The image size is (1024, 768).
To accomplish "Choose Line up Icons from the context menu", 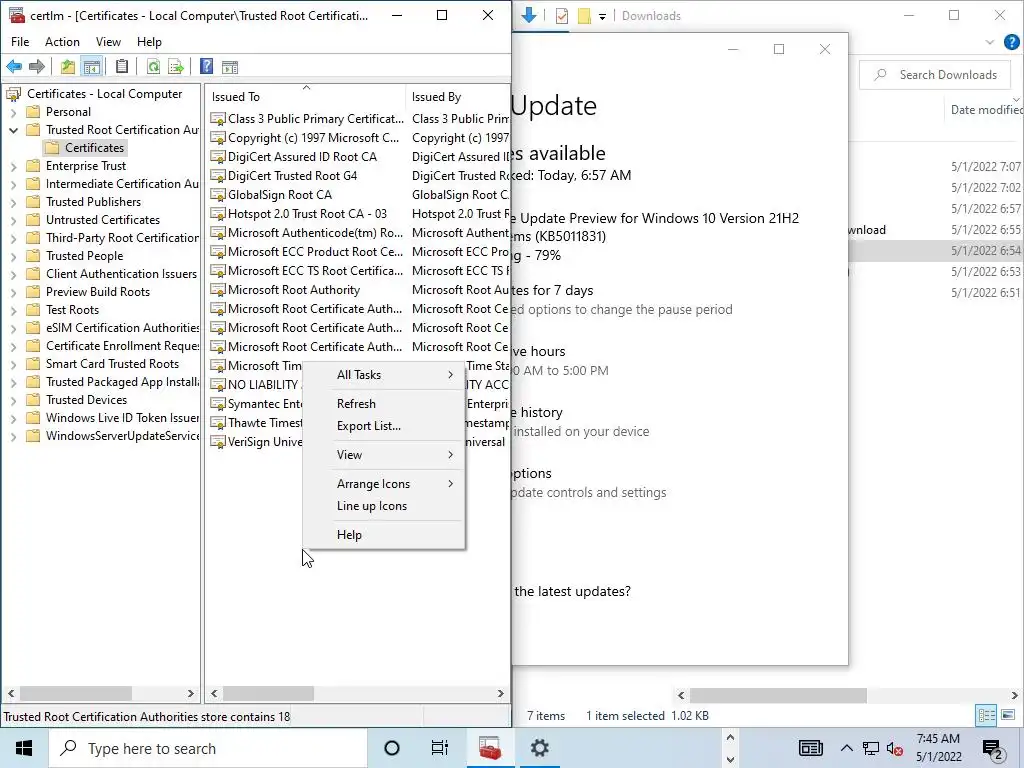I will tap(384, 506).
